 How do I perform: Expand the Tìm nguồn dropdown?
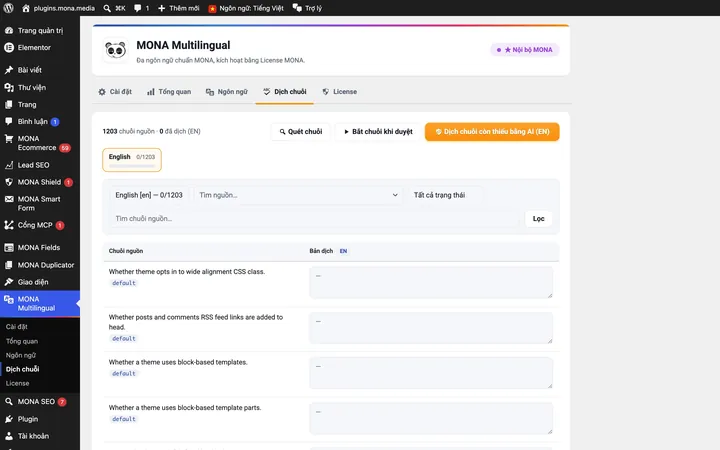point(298,195)
